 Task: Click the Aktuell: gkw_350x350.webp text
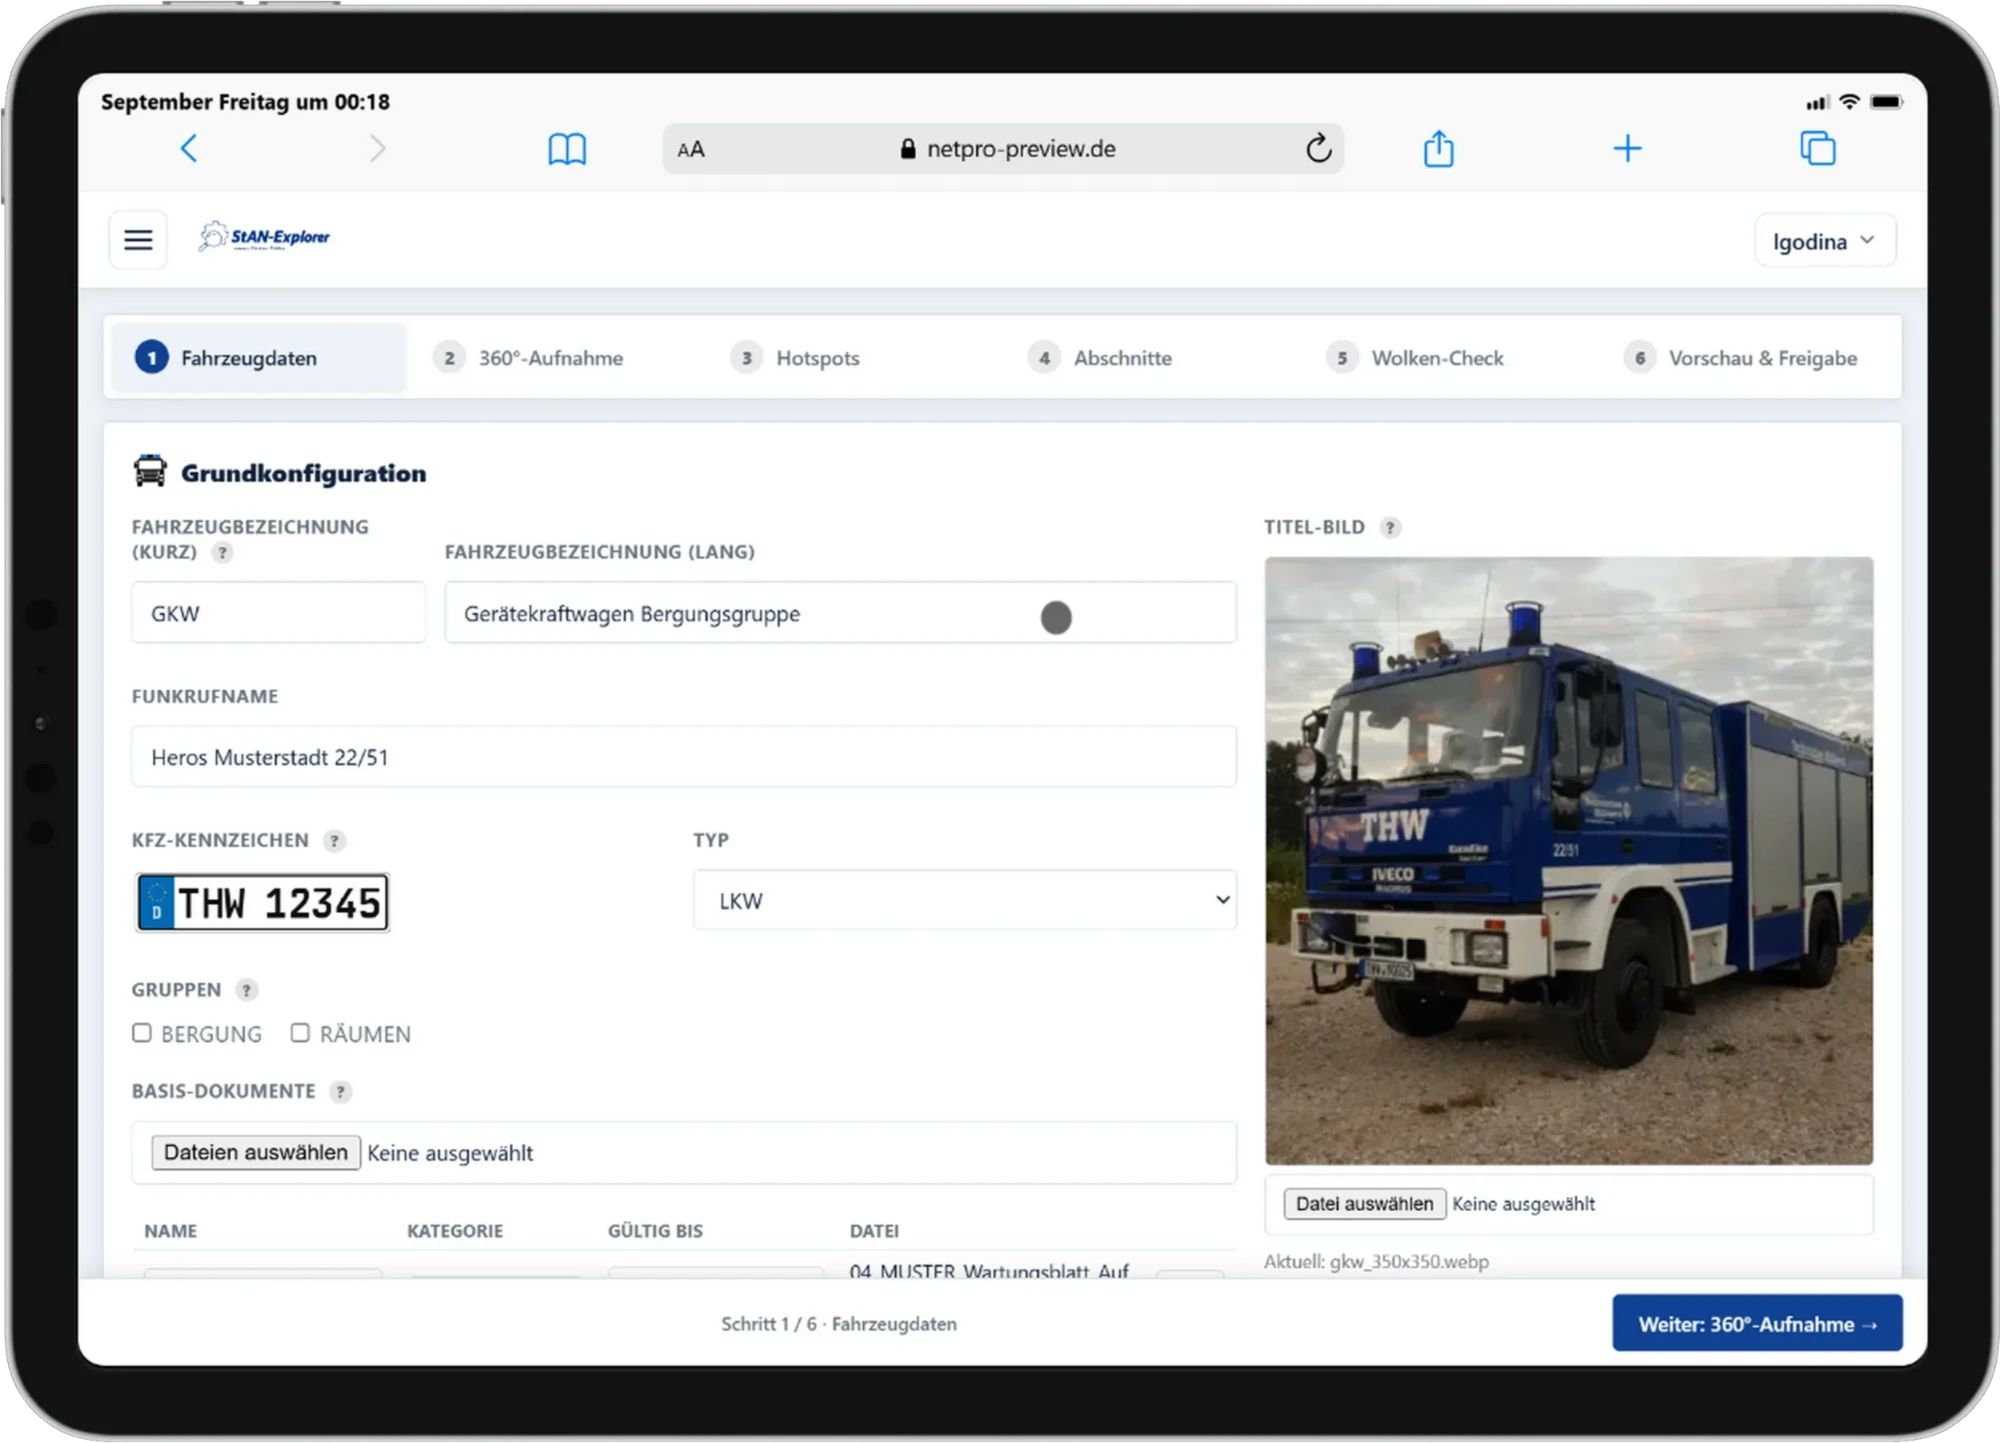pyautogui.click(x=1376, y=1262)
